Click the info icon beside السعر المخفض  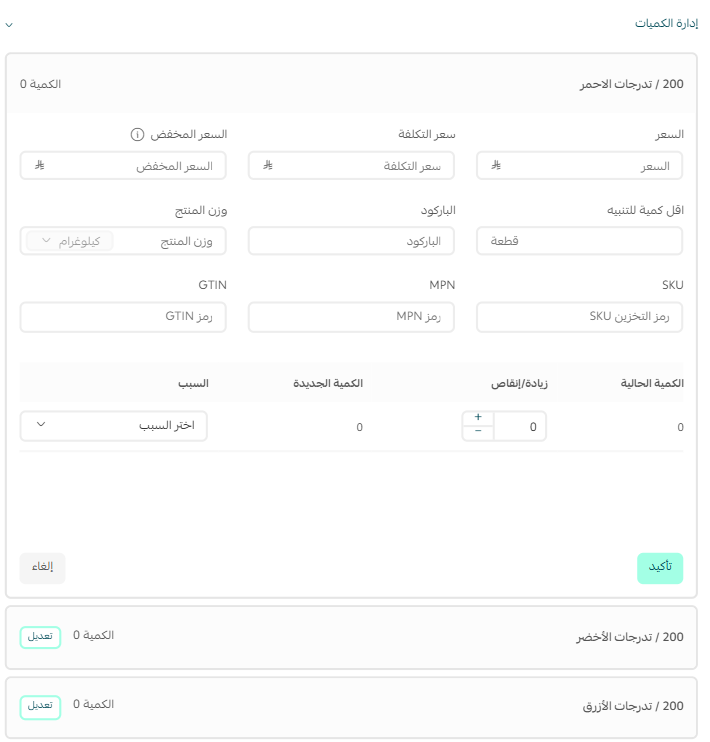(x=137, y=135)
